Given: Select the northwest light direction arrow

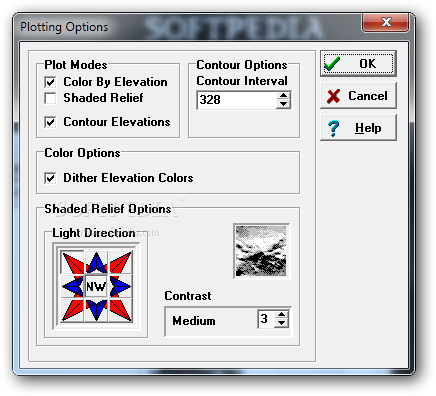Looking at the screenshot, I should [73, 263].
